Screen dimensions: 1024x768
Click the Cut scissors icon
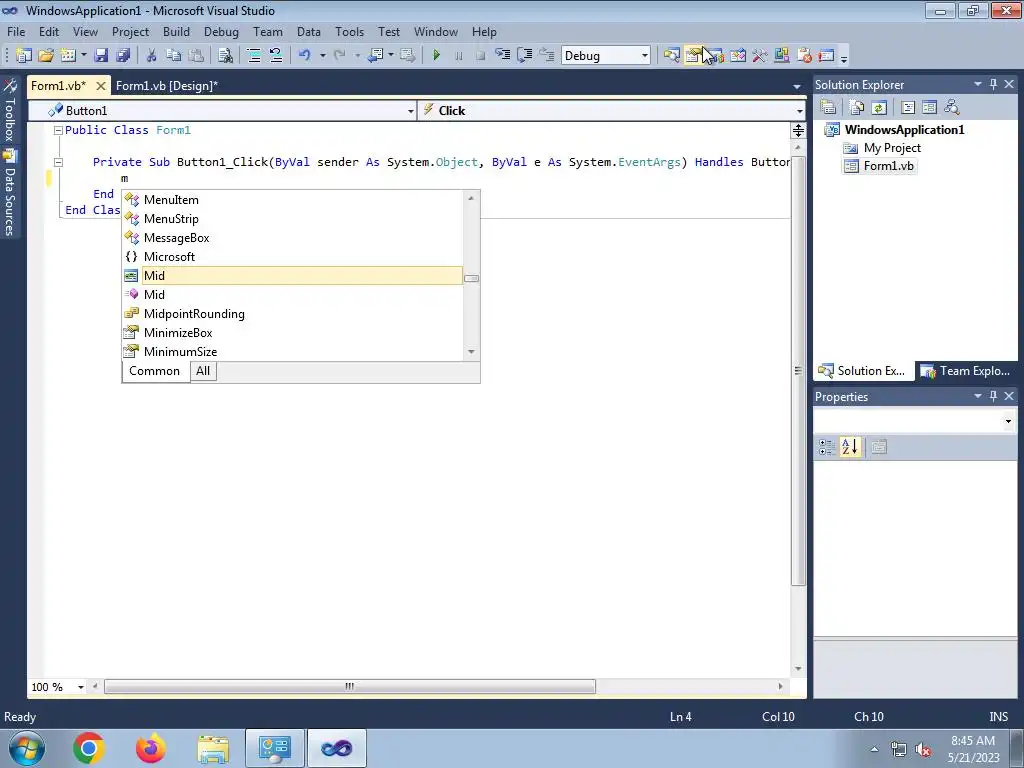tap(151, 56)
